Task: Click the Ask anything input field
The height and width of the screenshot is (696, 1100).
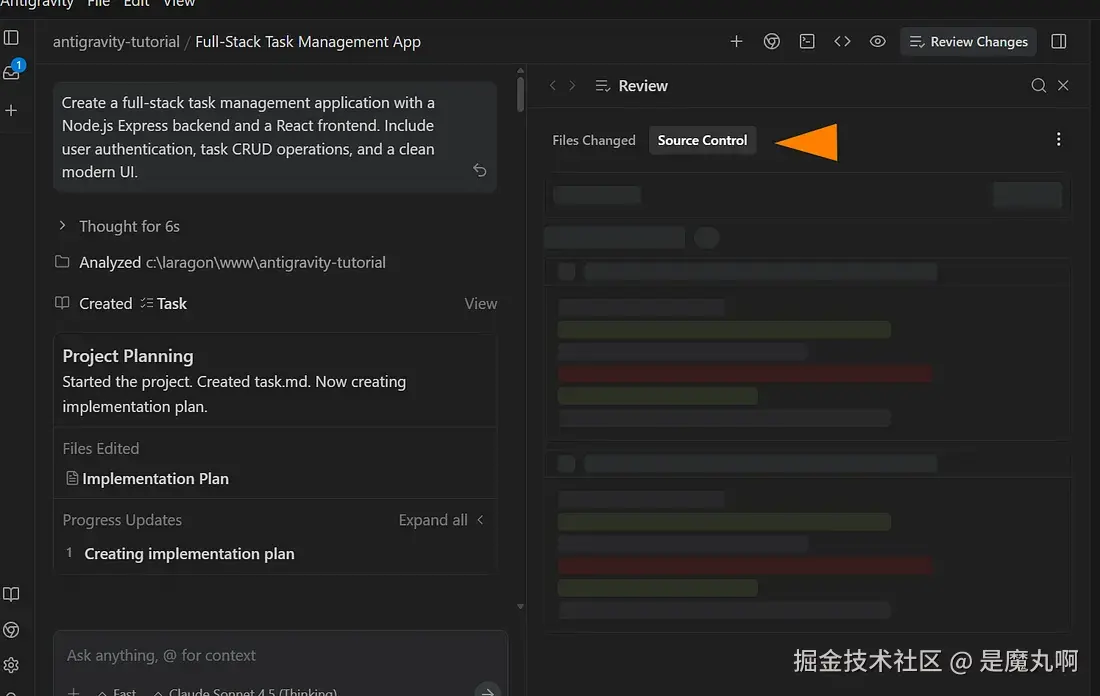Action: point(281,656)
